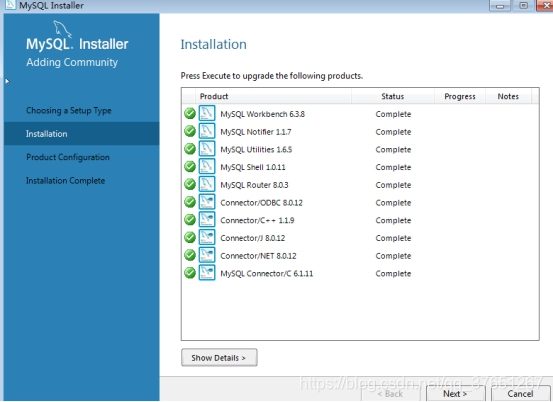Click the green checkmark beside Connector/J 8.0.12
The height and width of the screenshot is (402, 553).
click(190, 237)
